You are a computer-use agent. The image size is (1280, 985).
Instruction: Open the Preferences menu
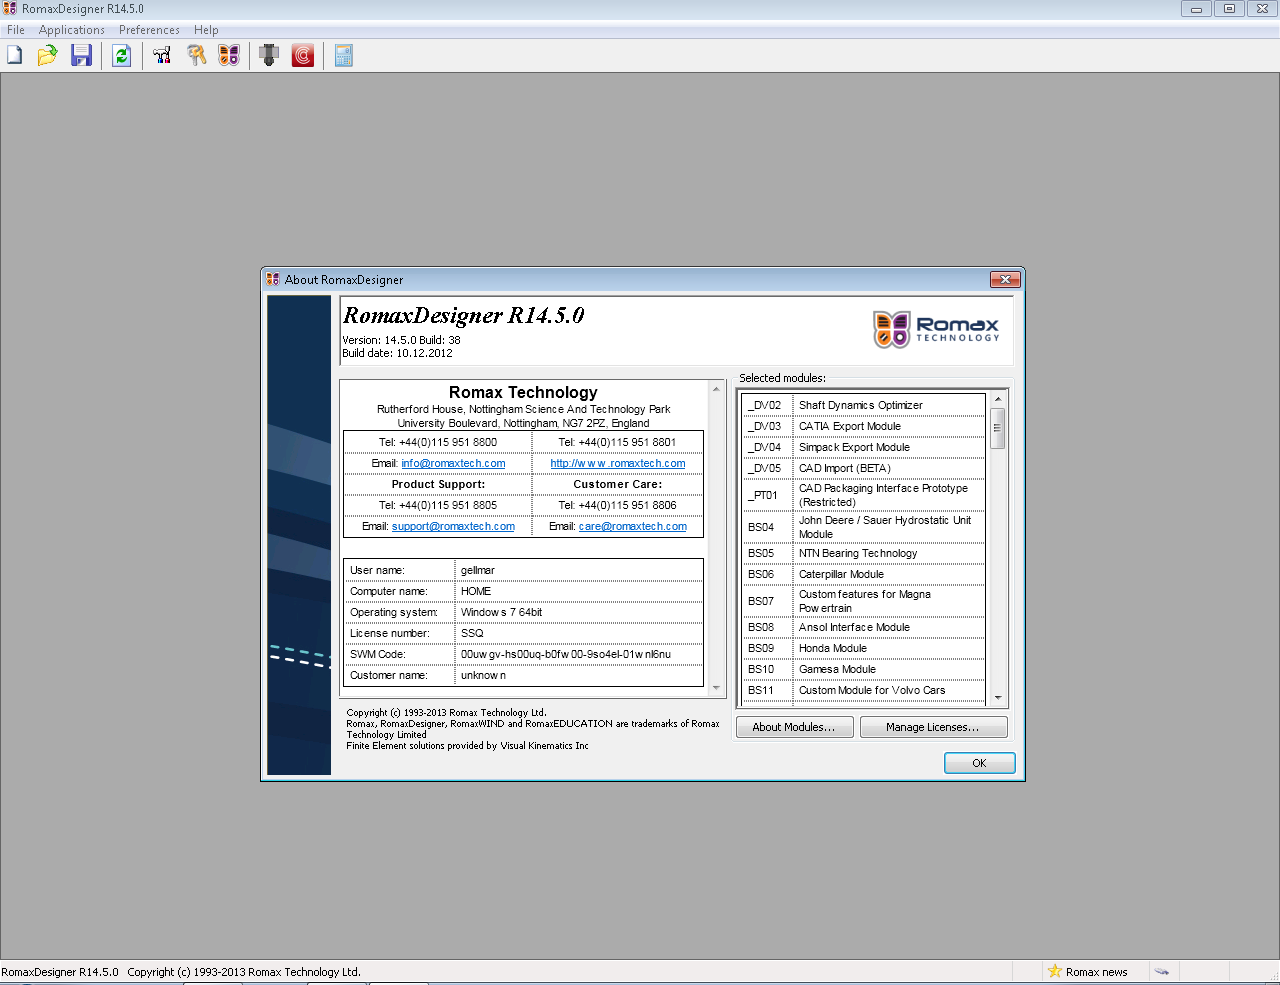click(149, 30)
